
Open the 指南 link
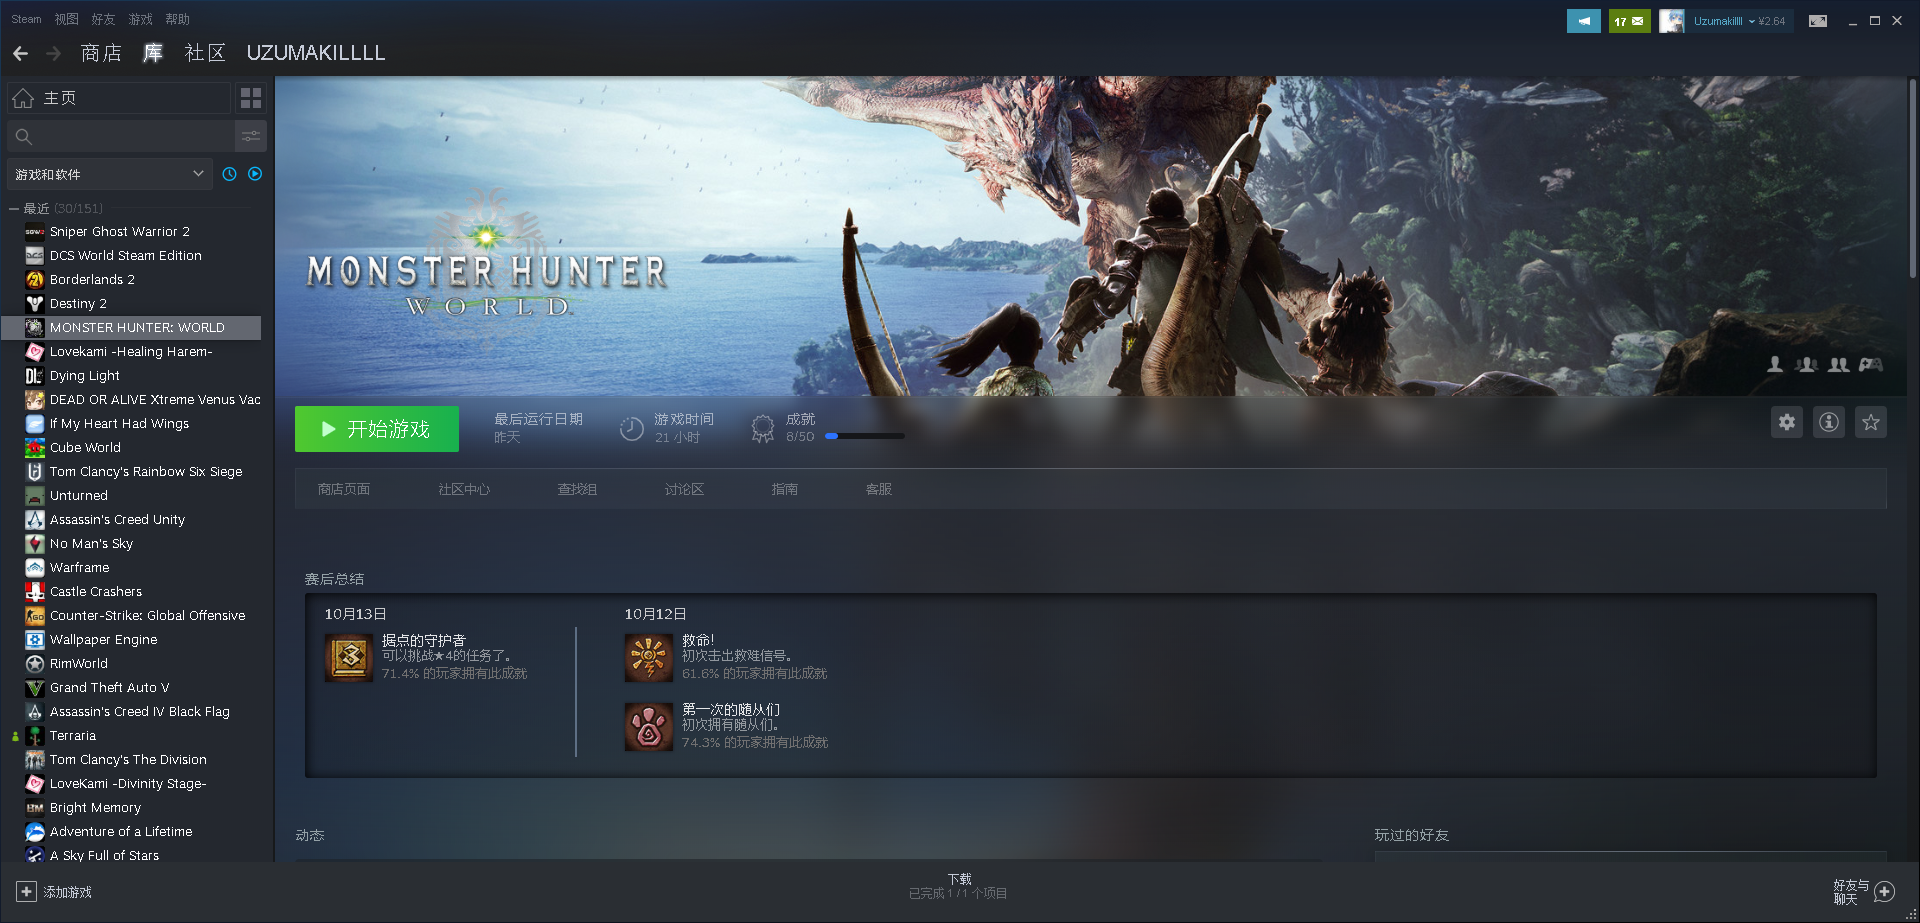[x=785, y=489]
